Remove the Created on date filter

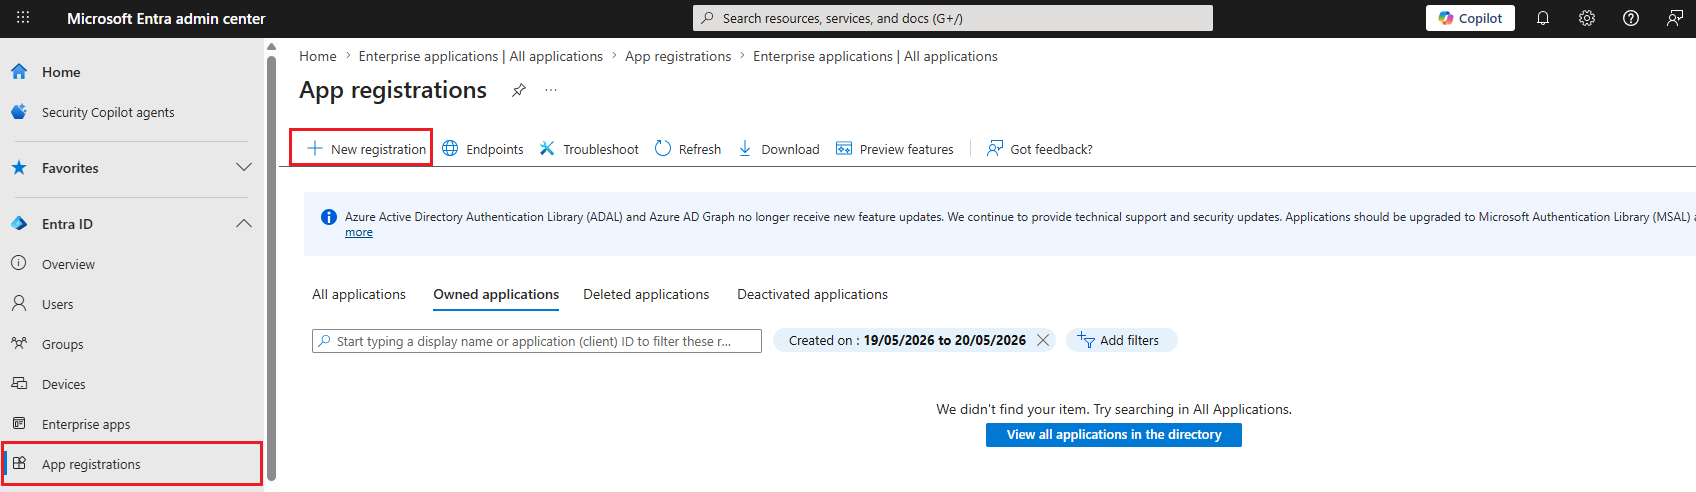coord(1043,340)
